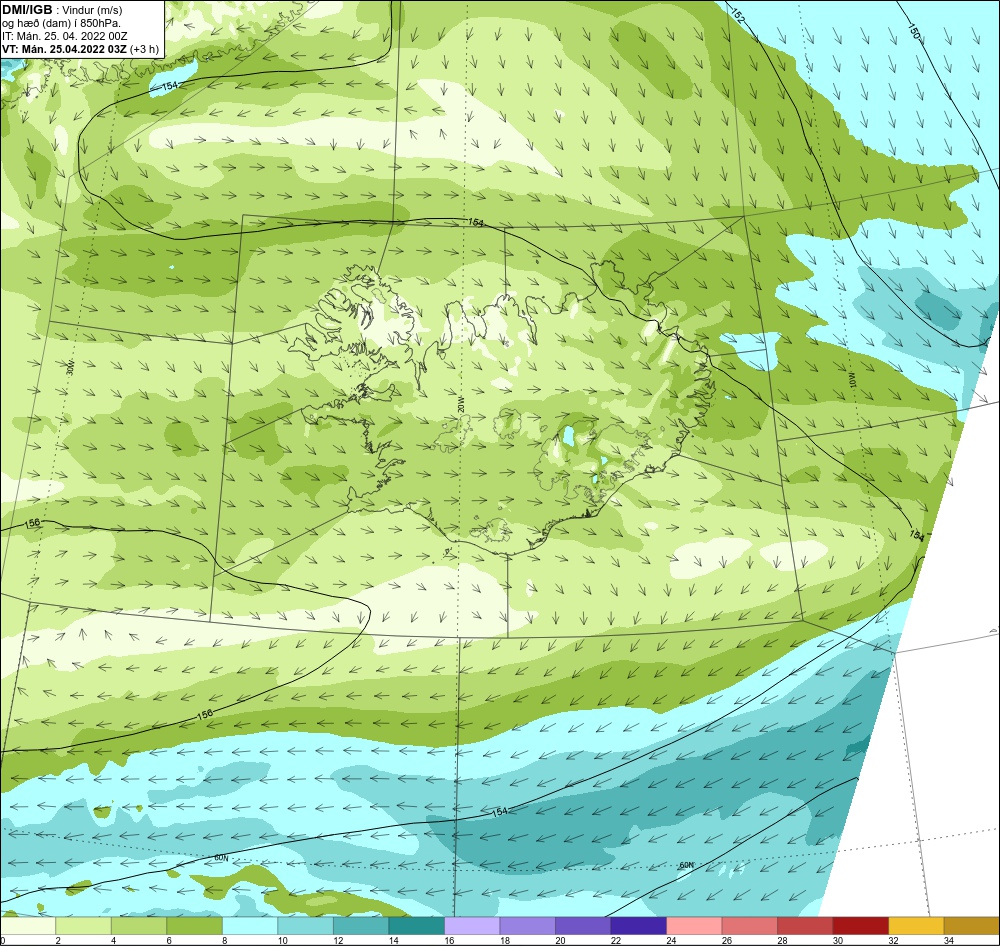Click the legend tick label '30'
The height and width of the screenshot is (946, 1000).
click(837, 940)
